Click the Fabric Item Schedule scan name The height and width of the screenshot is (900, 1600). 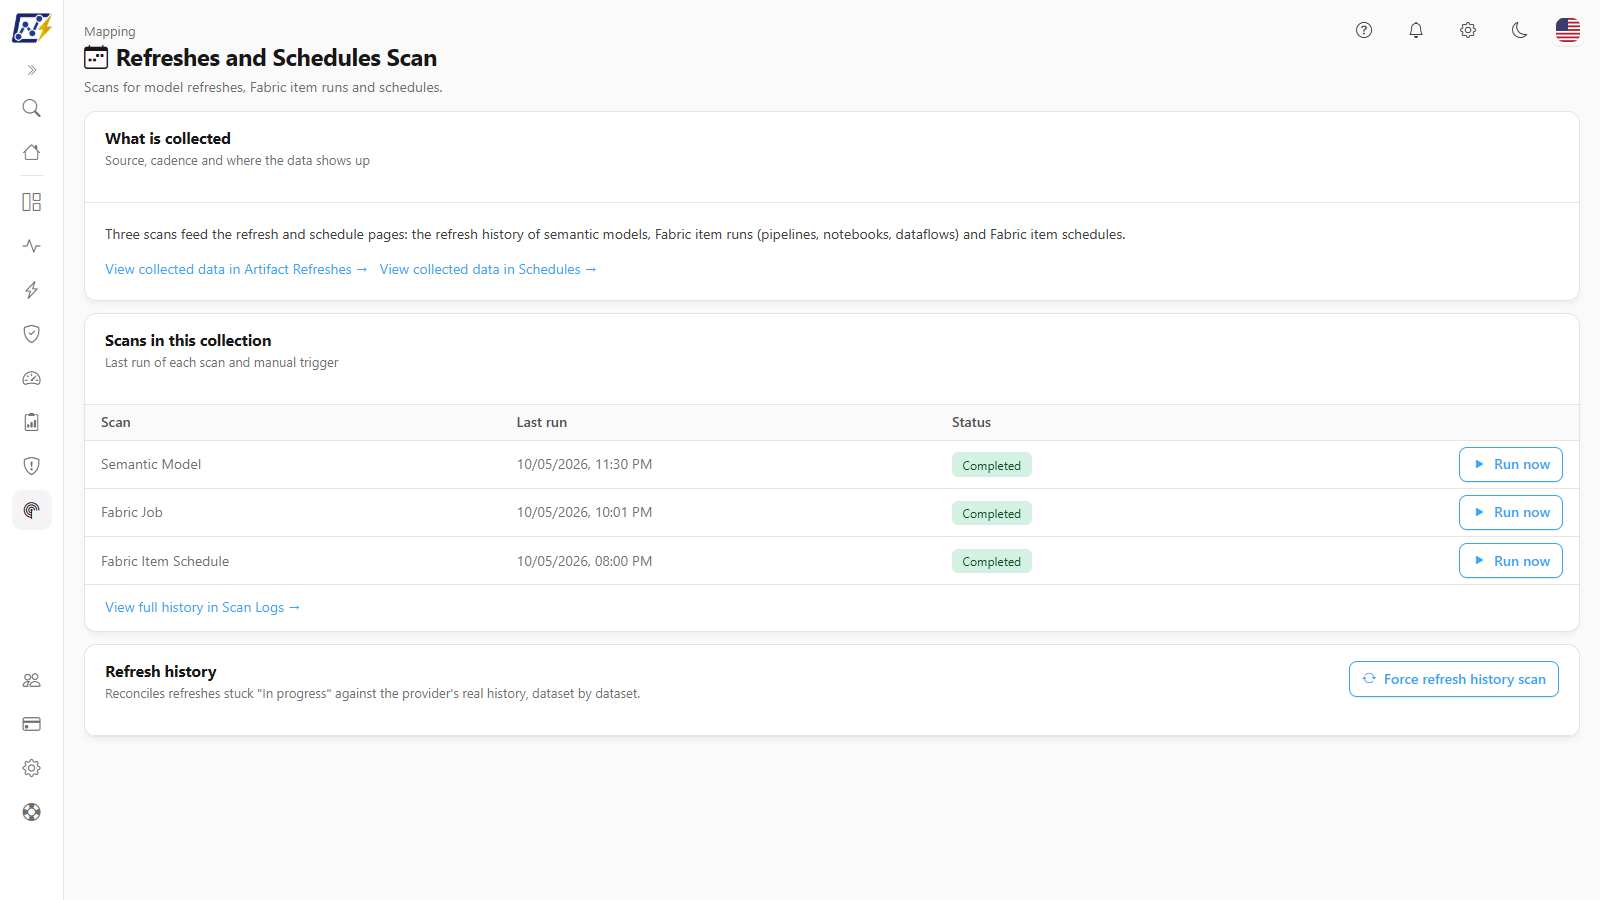coord(165,561)
